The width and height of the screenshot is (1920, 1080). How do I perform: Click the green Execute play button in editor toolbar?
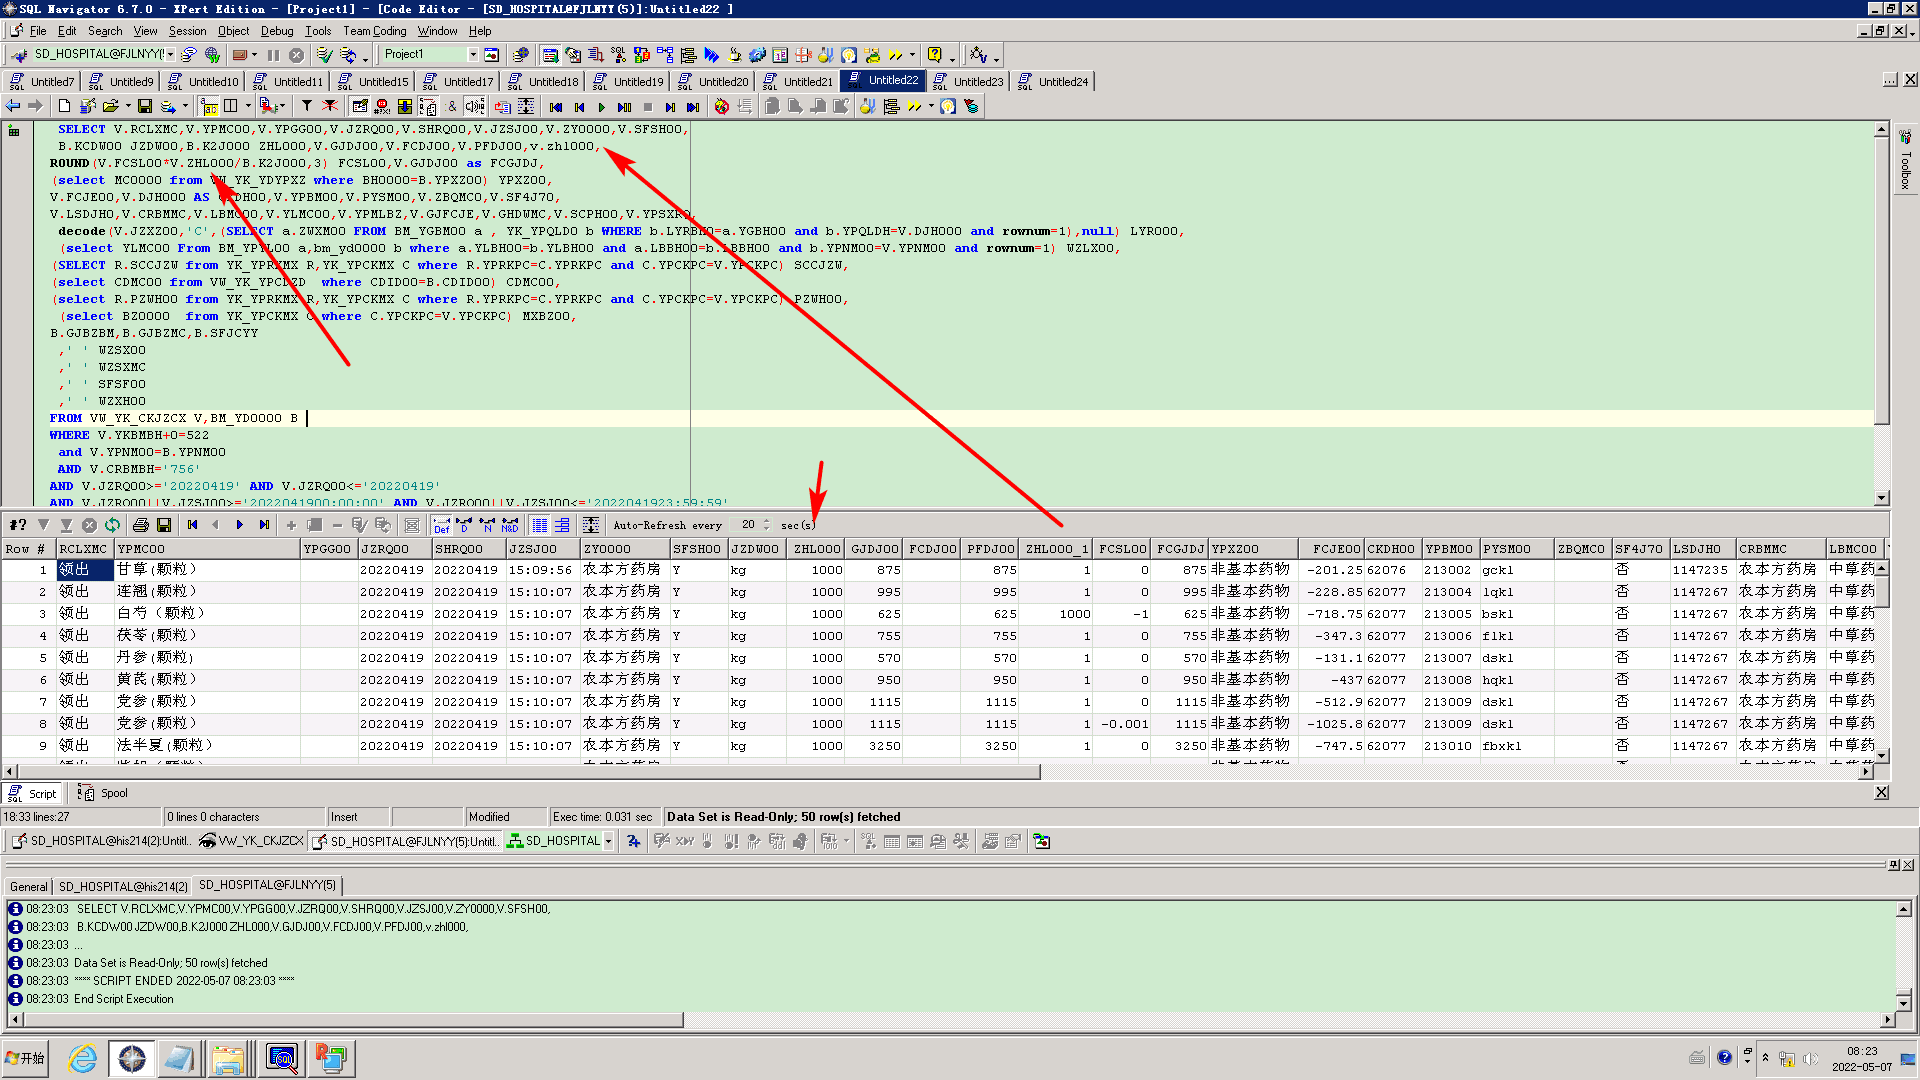602,107
